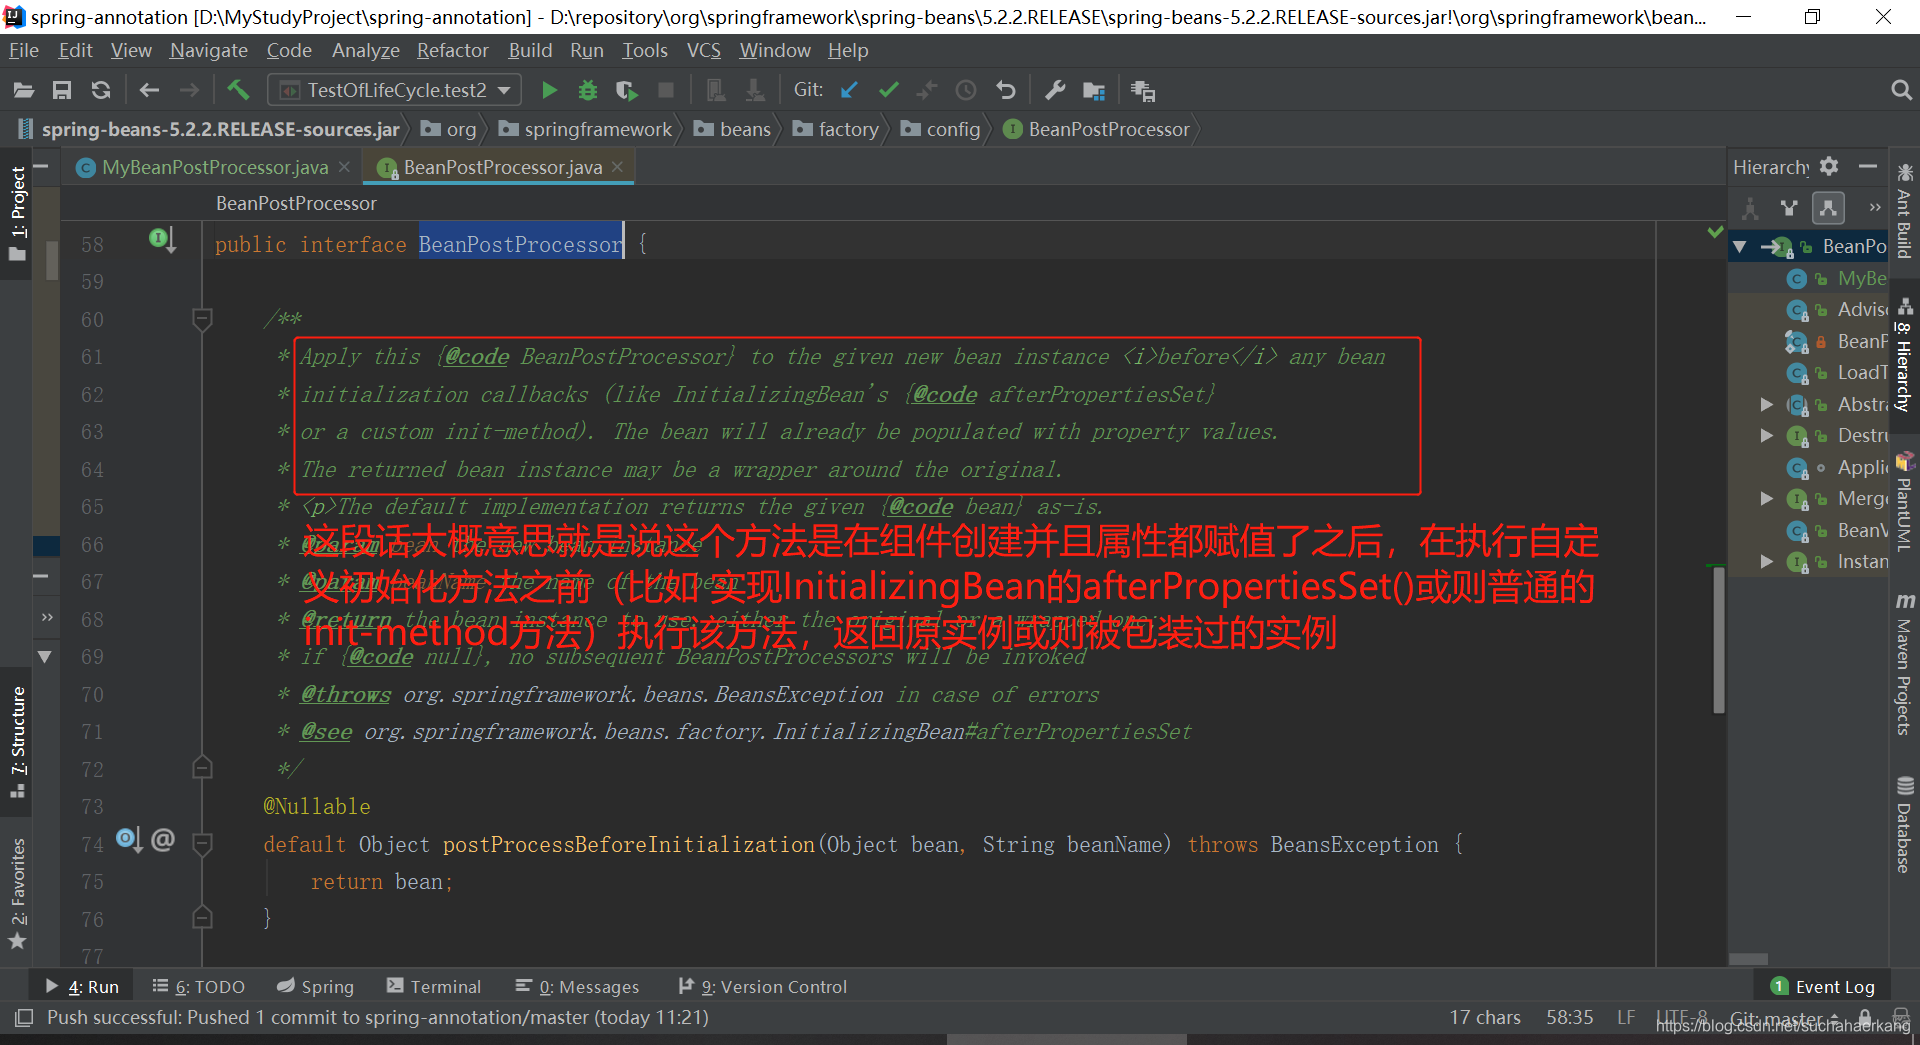Hide the Hierarchy panel with the minus icon

[x=1868, y=166]
